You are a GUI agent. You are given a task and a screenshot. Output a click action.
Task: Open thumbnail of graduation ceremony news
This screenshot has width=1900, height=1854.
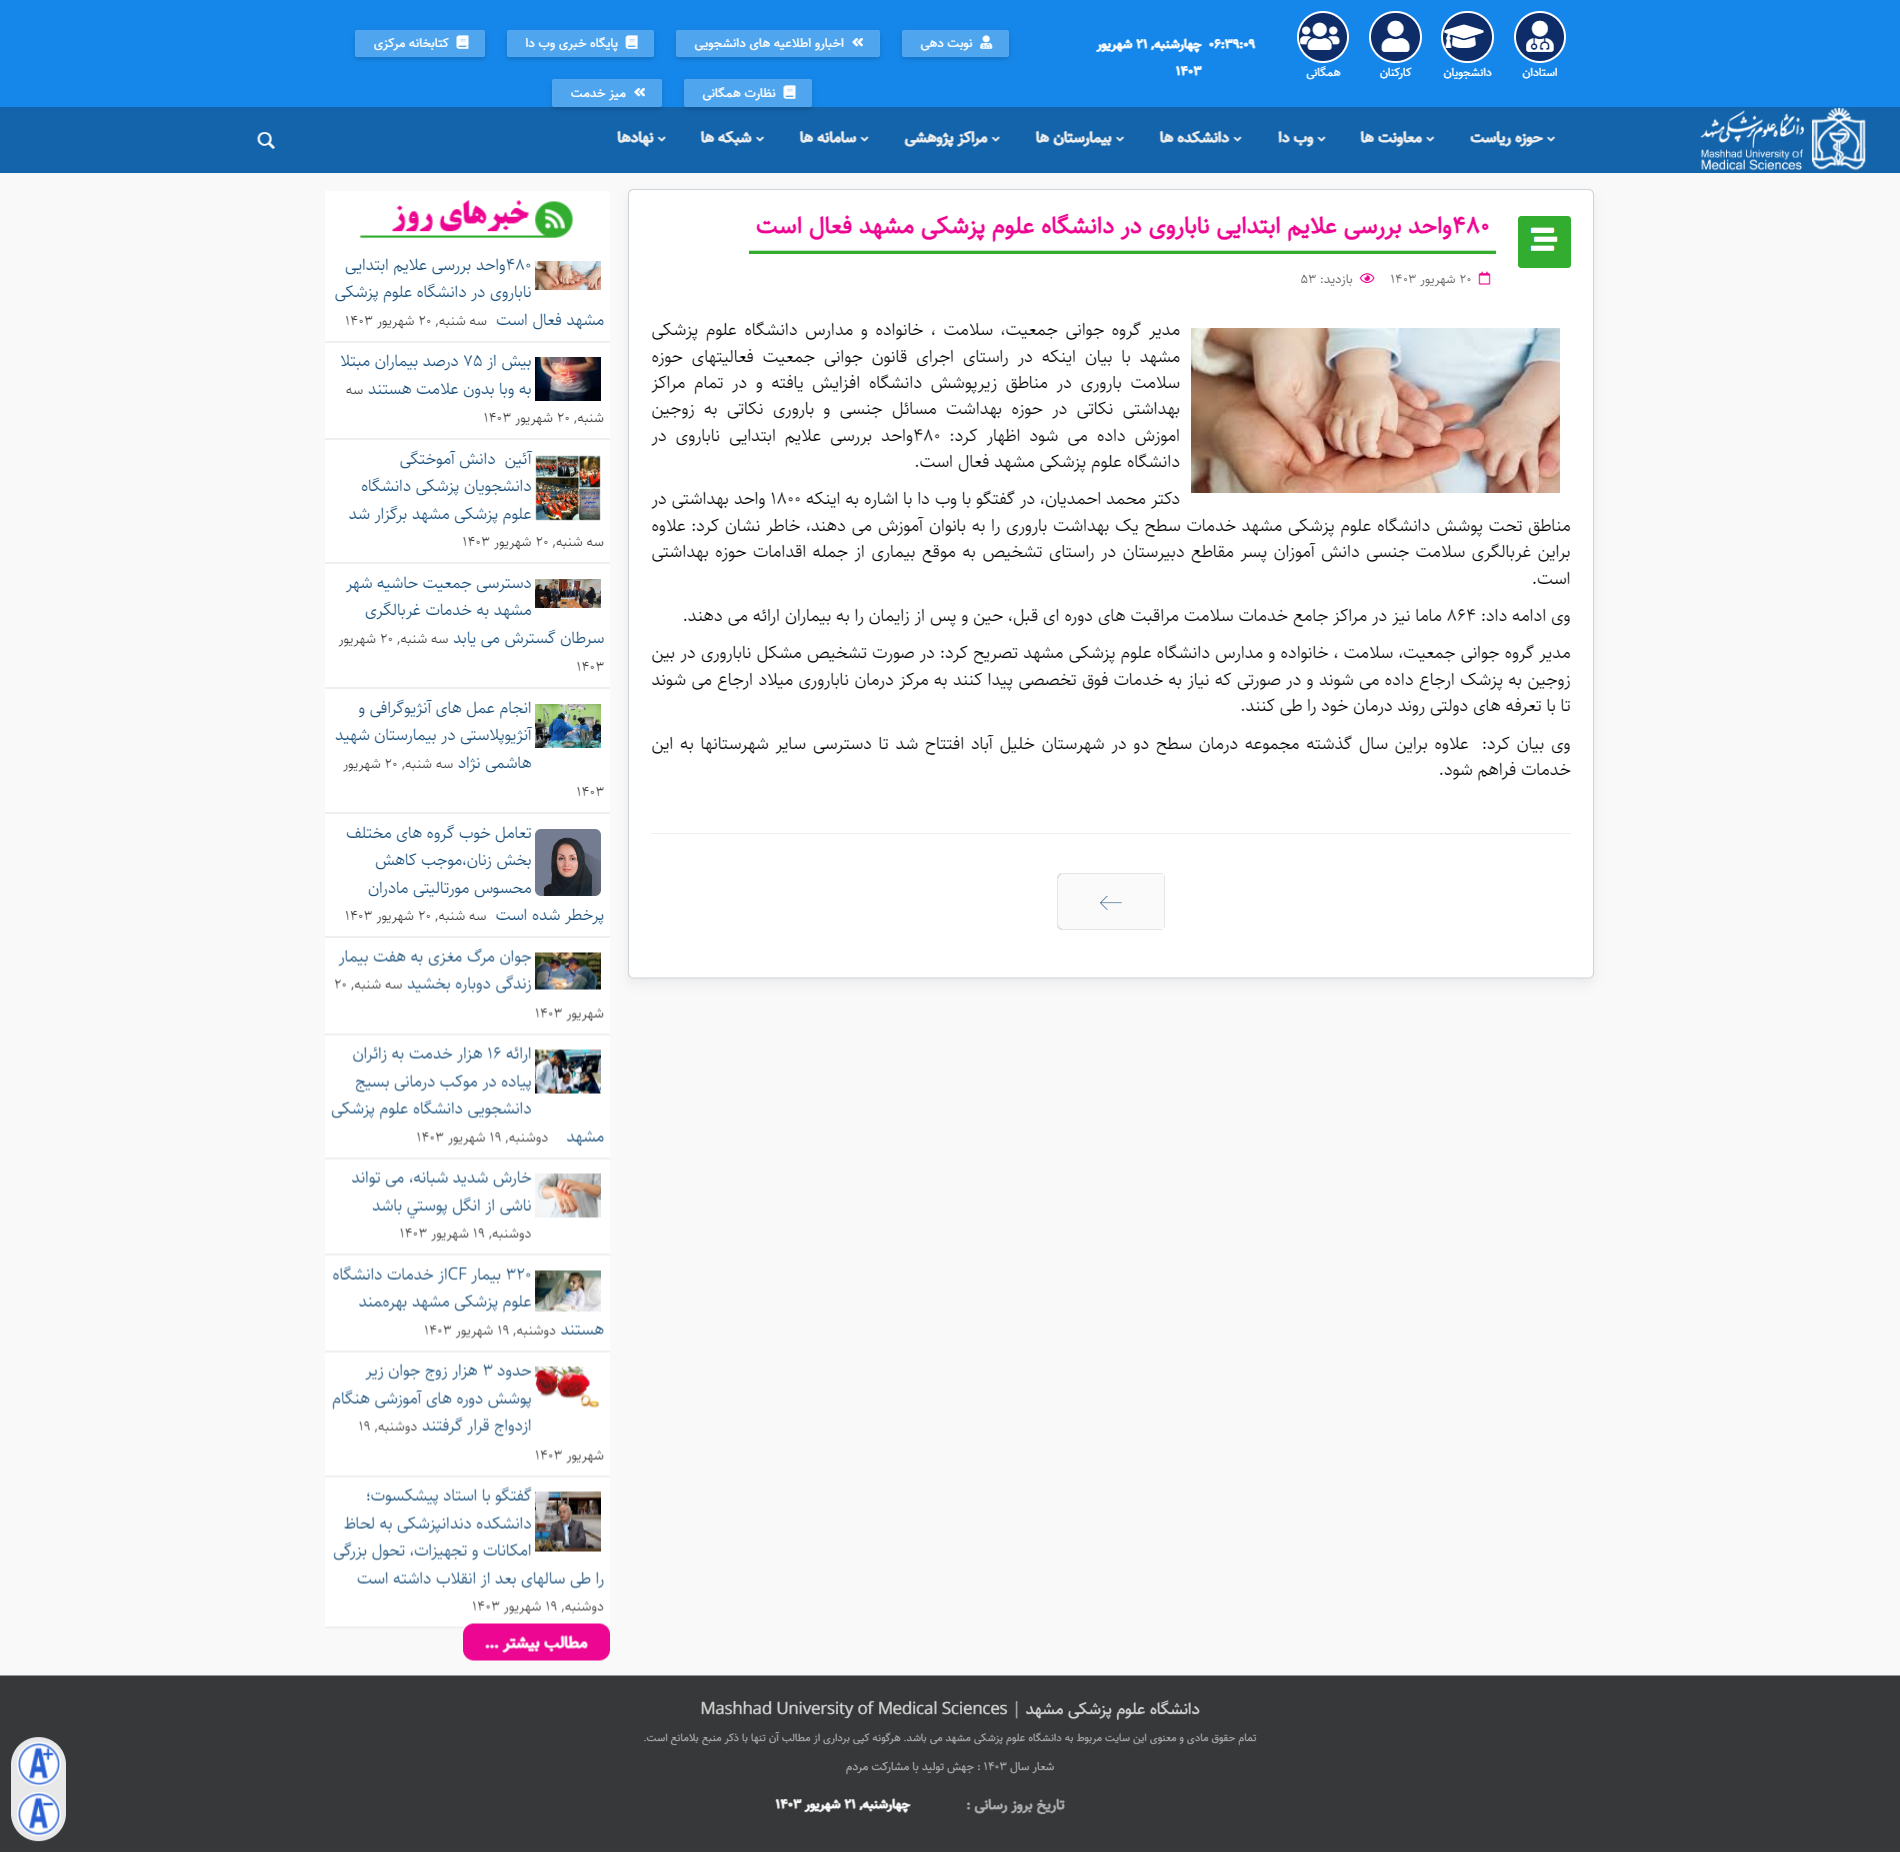[x=568, y=488]
